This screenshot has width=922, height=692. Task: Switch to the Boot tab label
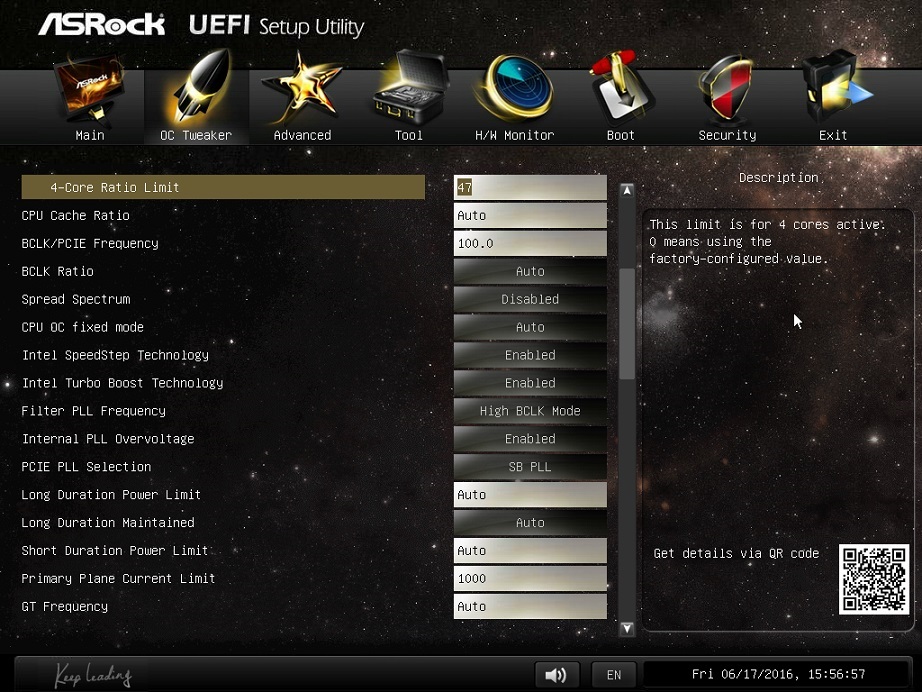point(621,135)
